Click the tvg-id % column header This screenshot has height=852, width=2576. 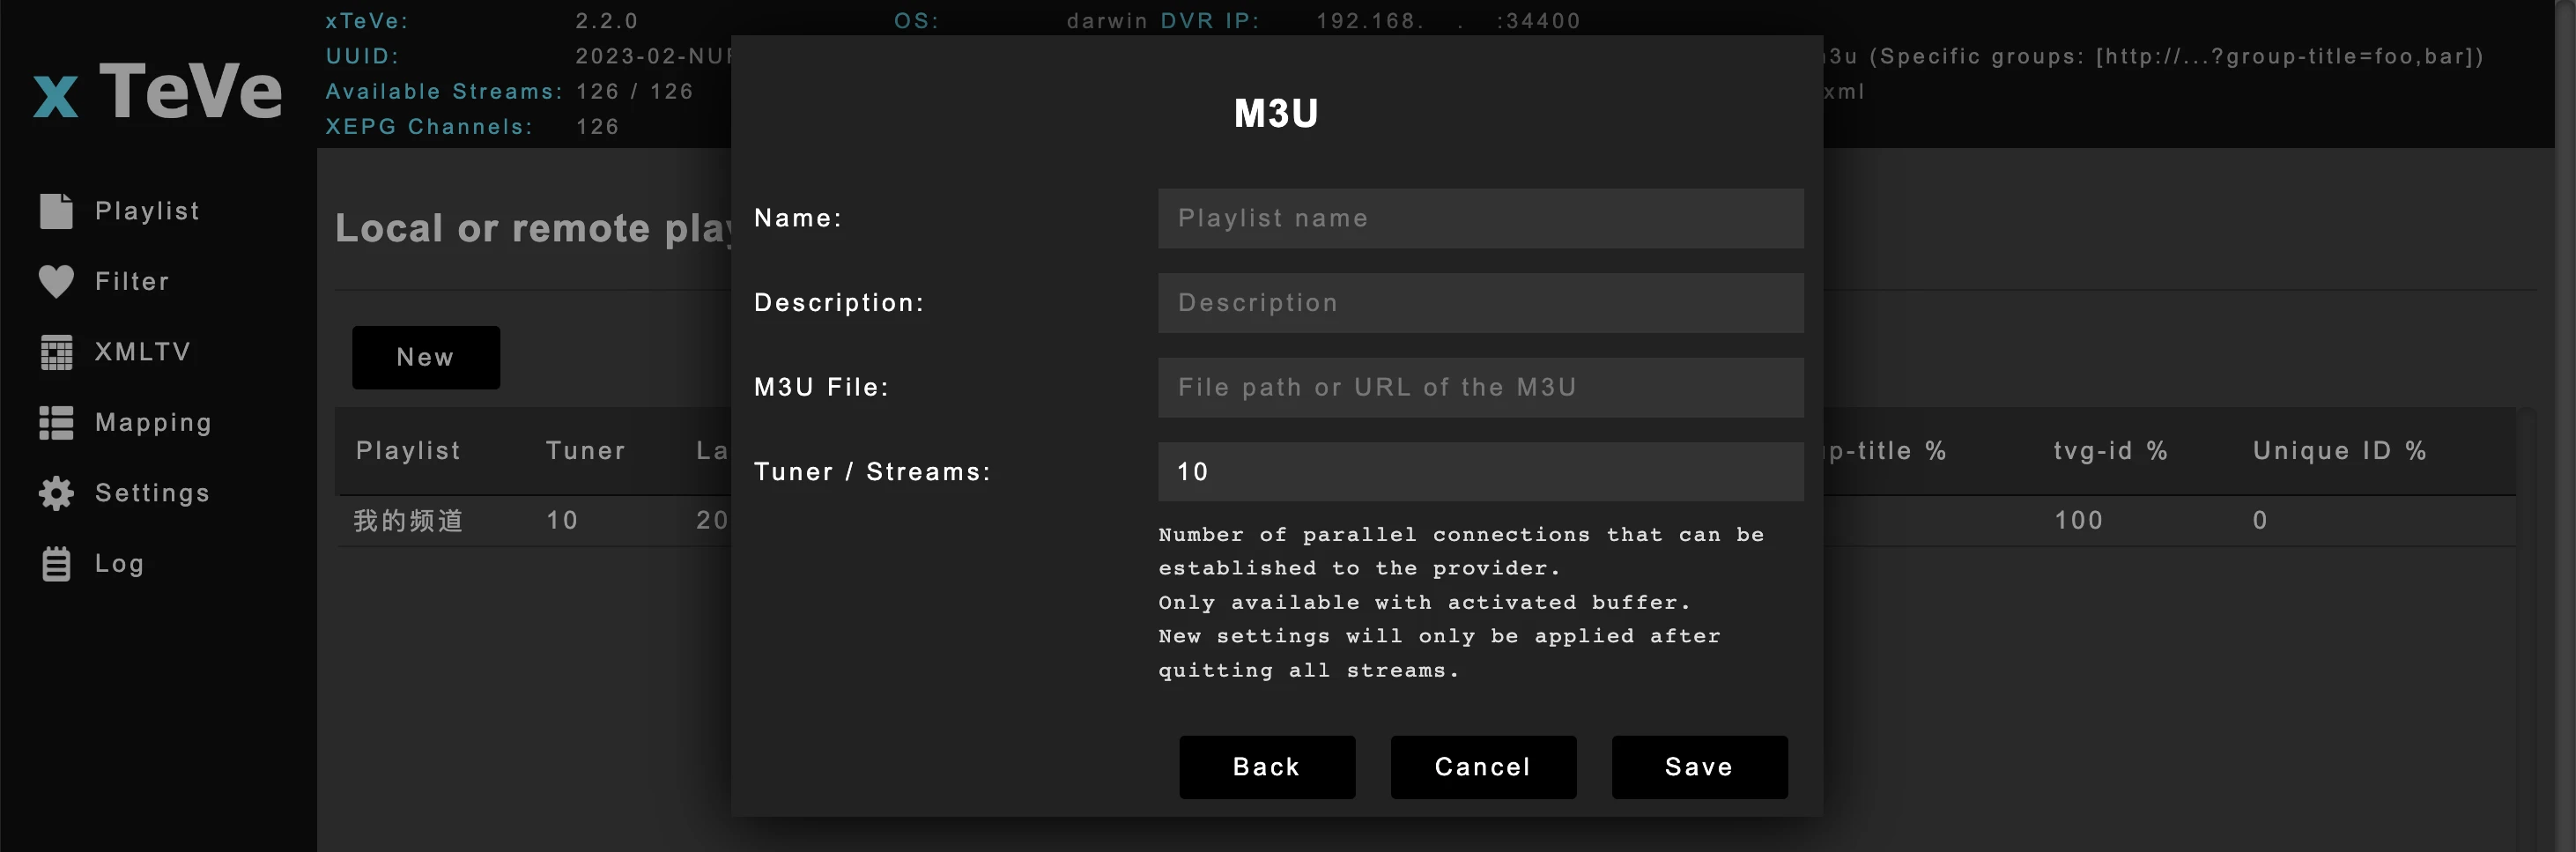[x=2111, y=451]
